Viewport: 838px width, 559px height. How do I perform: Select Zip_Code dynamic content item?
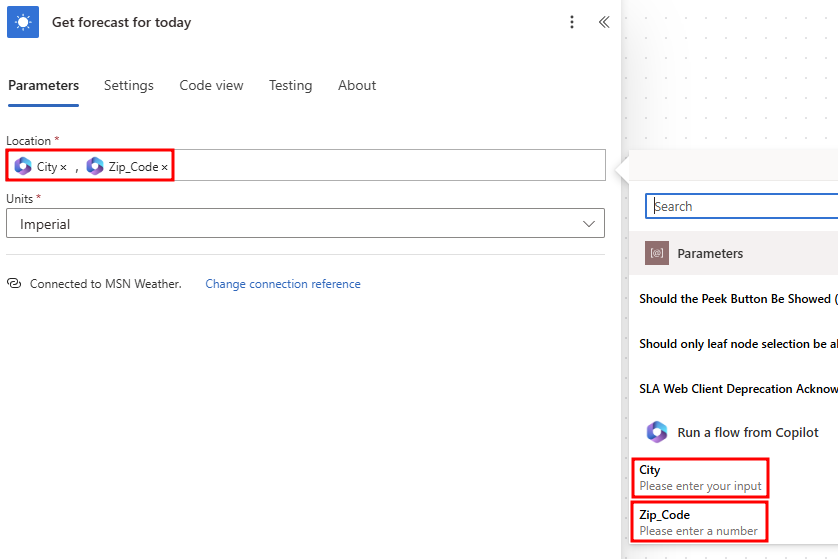point(699,522)
